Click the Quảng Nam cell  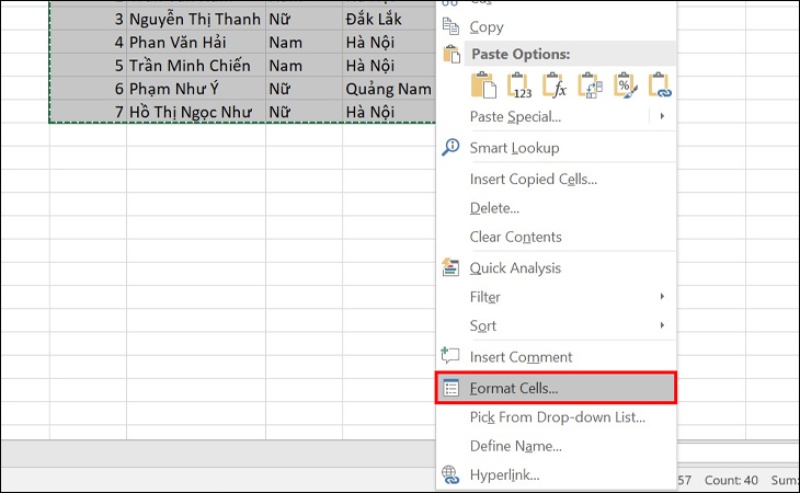[x=389, y=88]
